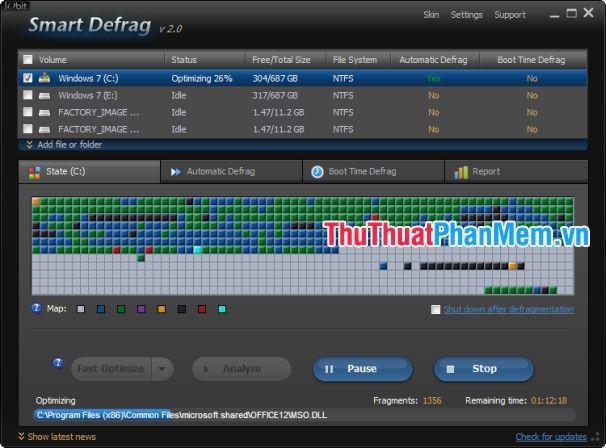Click the help icon next to Fast Optimize
This screenshot has height=448, width=606.
pos(58,363)
